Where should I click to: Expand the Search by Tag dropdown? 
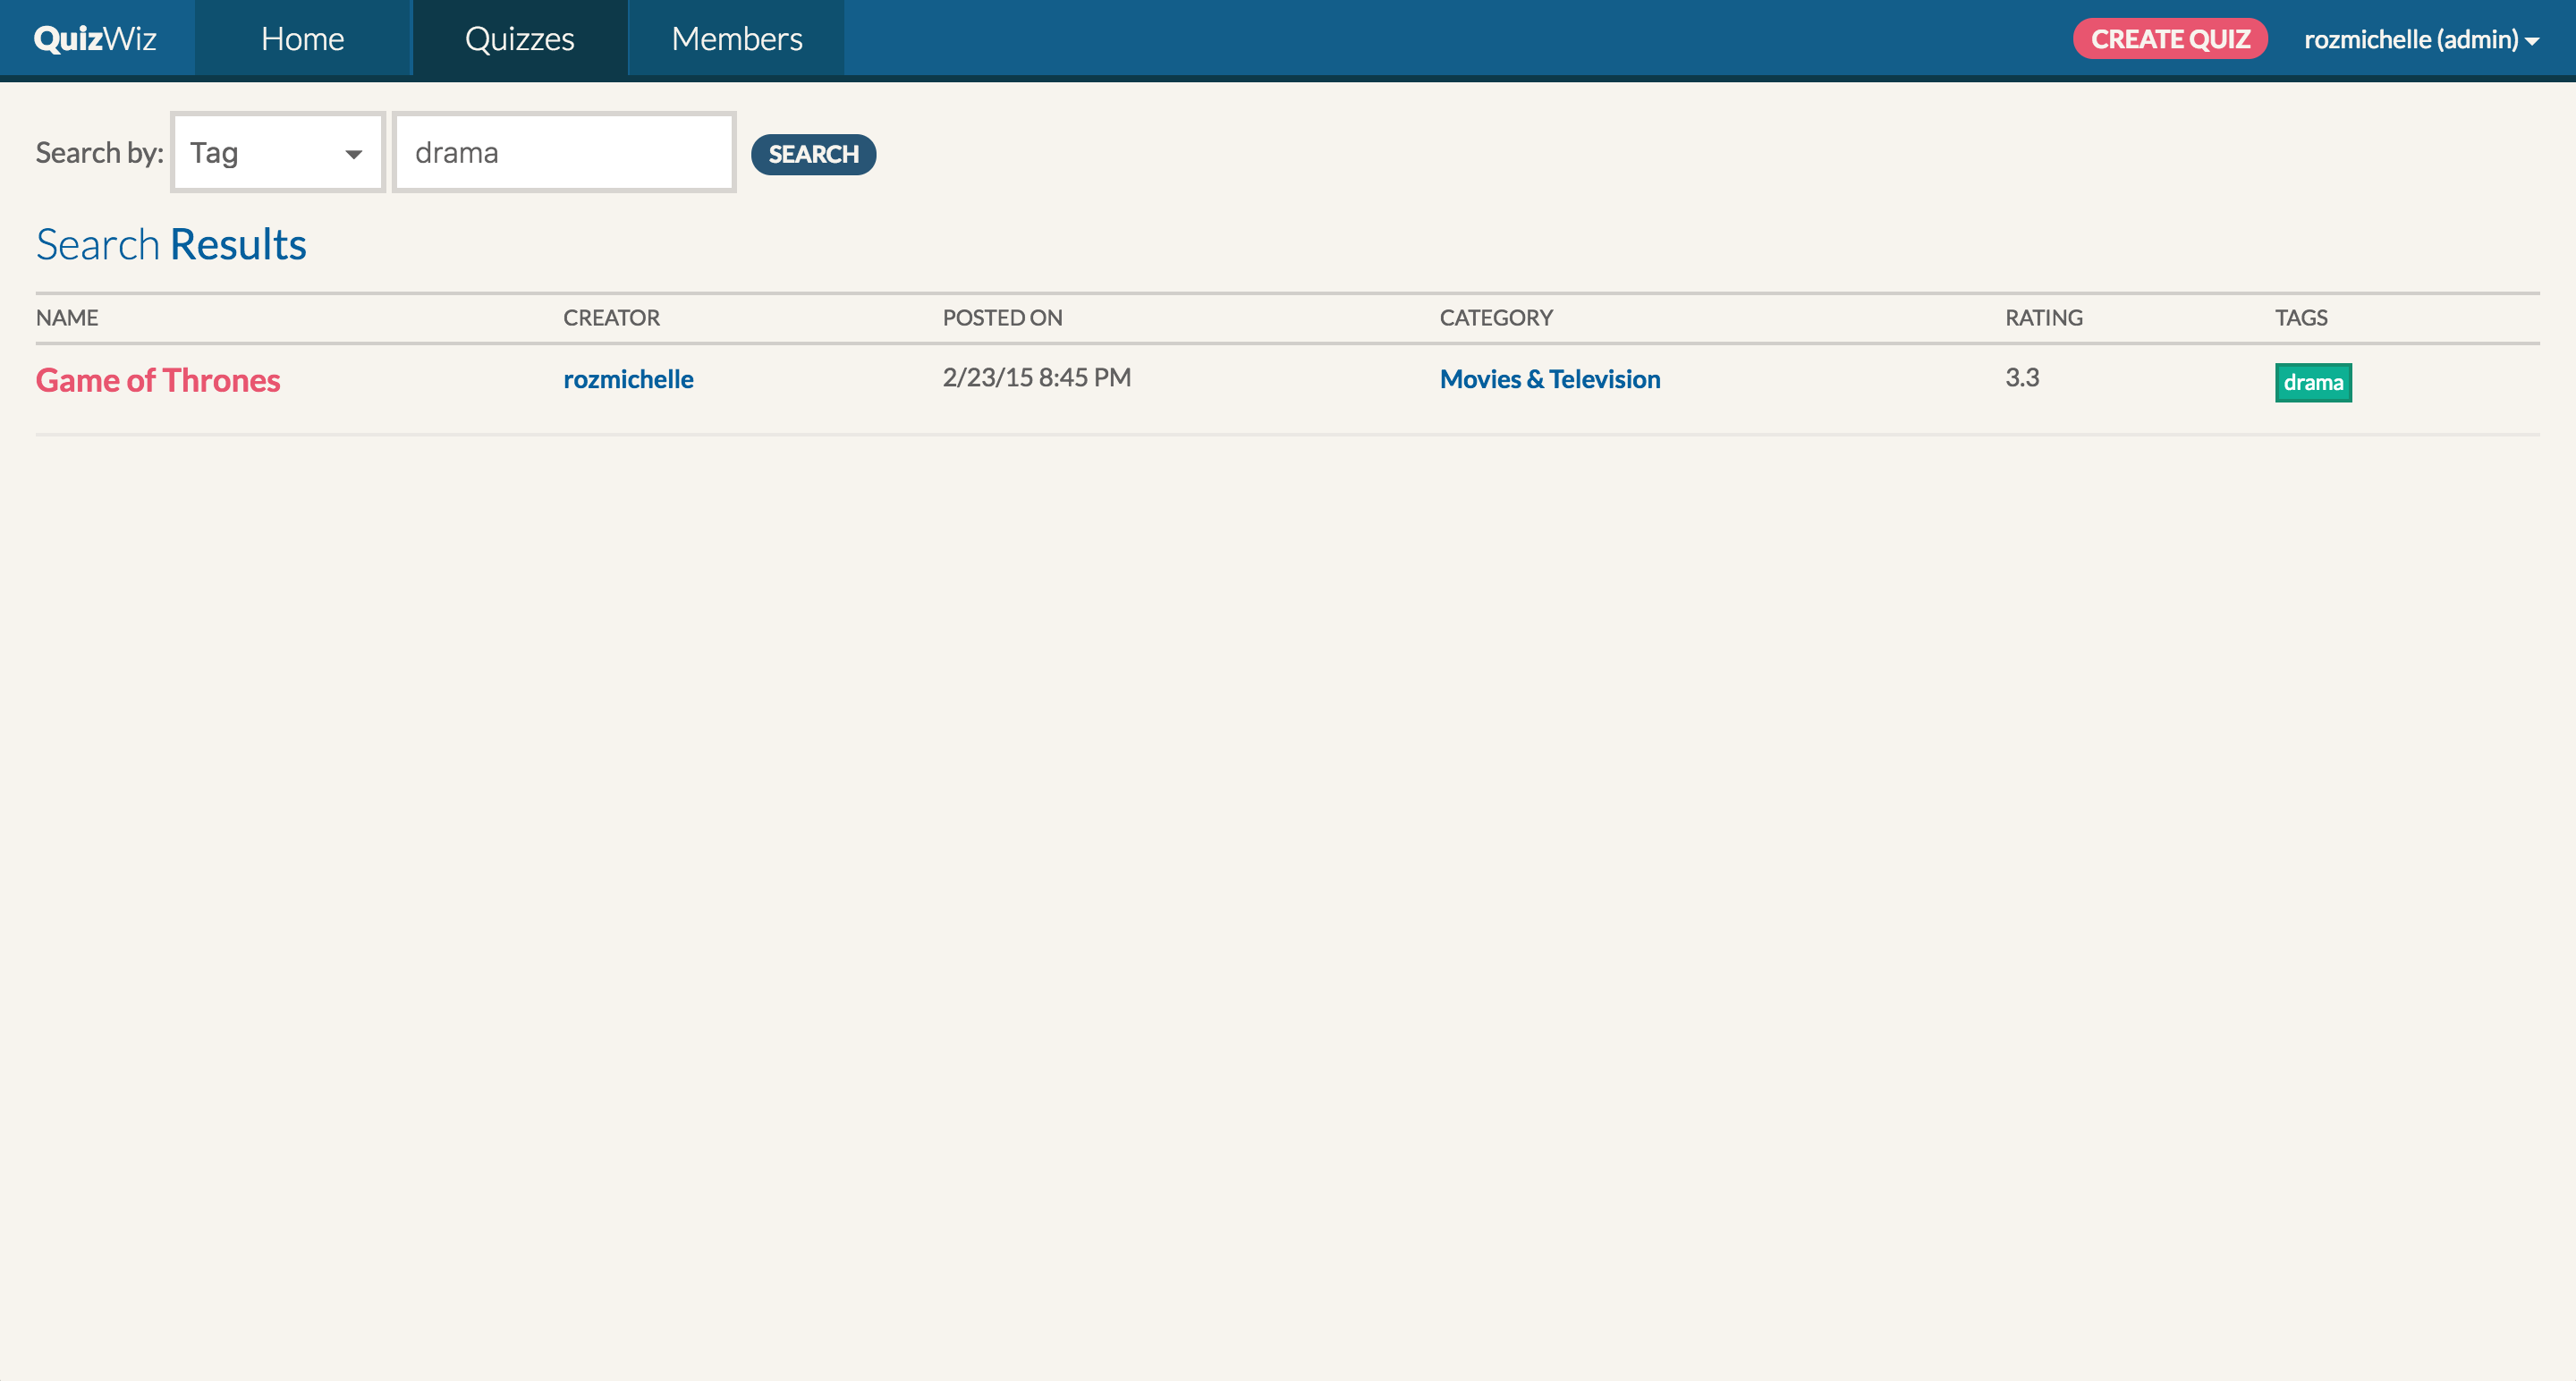(x=278, y=153)
